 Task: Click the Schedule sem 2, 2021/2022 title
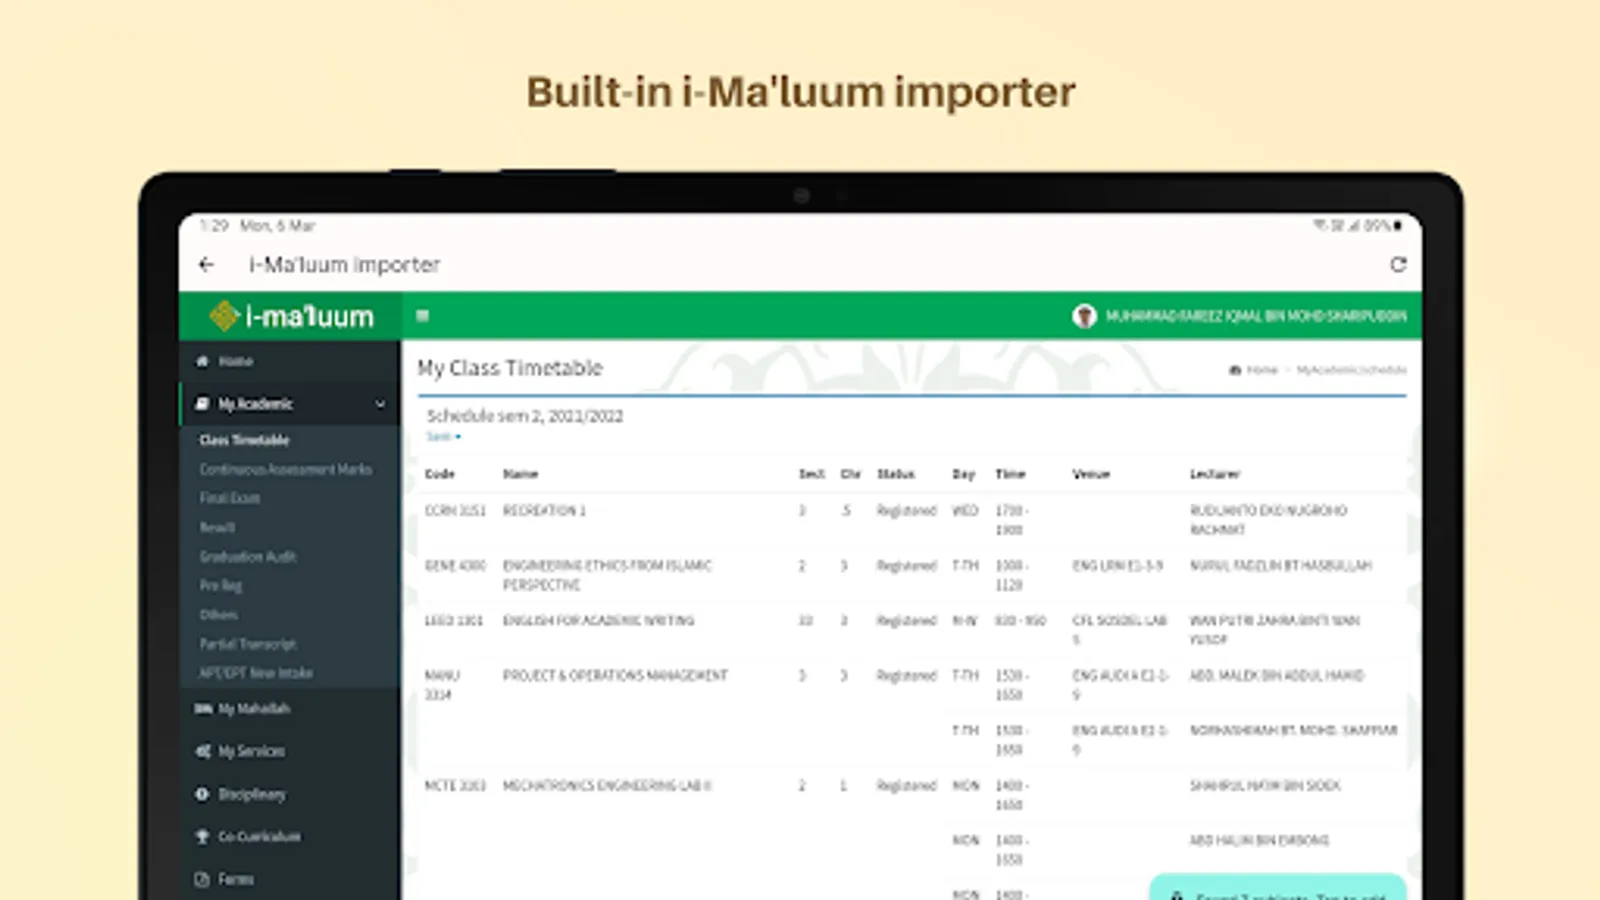(525, 416)
